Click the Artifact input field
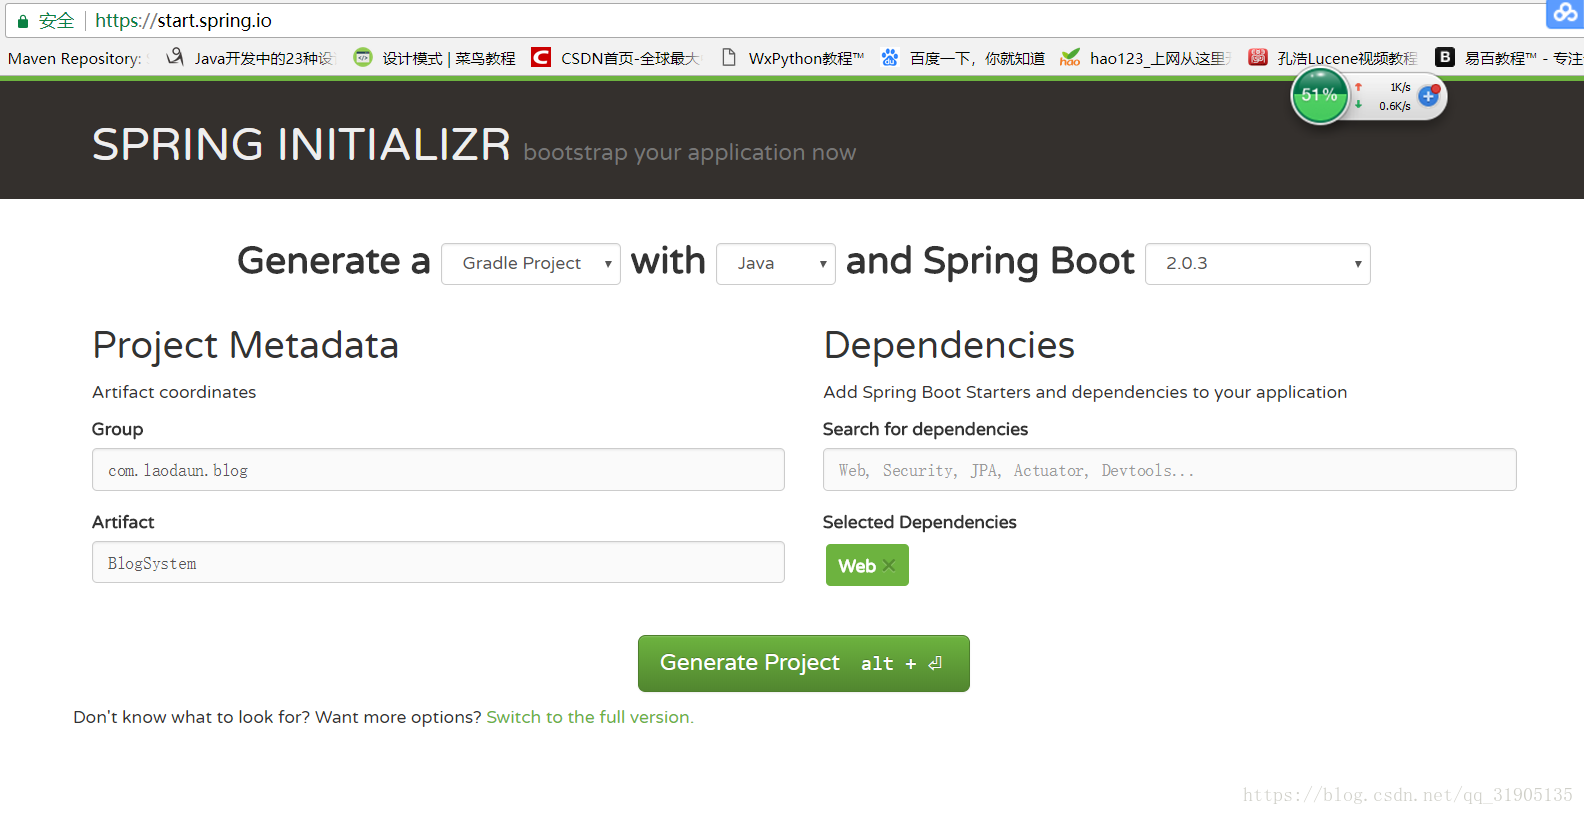1584x815 pixels. [438, 563]
